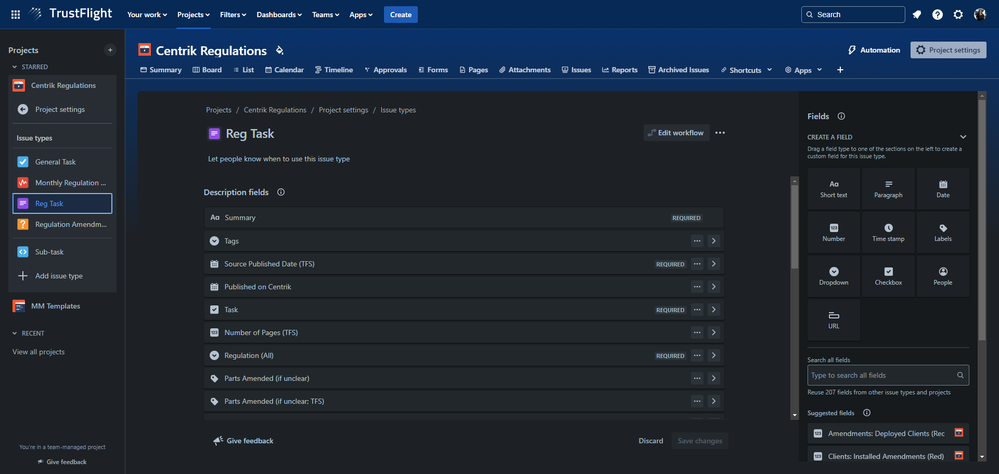
Task: Click the Project settings button at top right
Action: [x=949, y=50]
